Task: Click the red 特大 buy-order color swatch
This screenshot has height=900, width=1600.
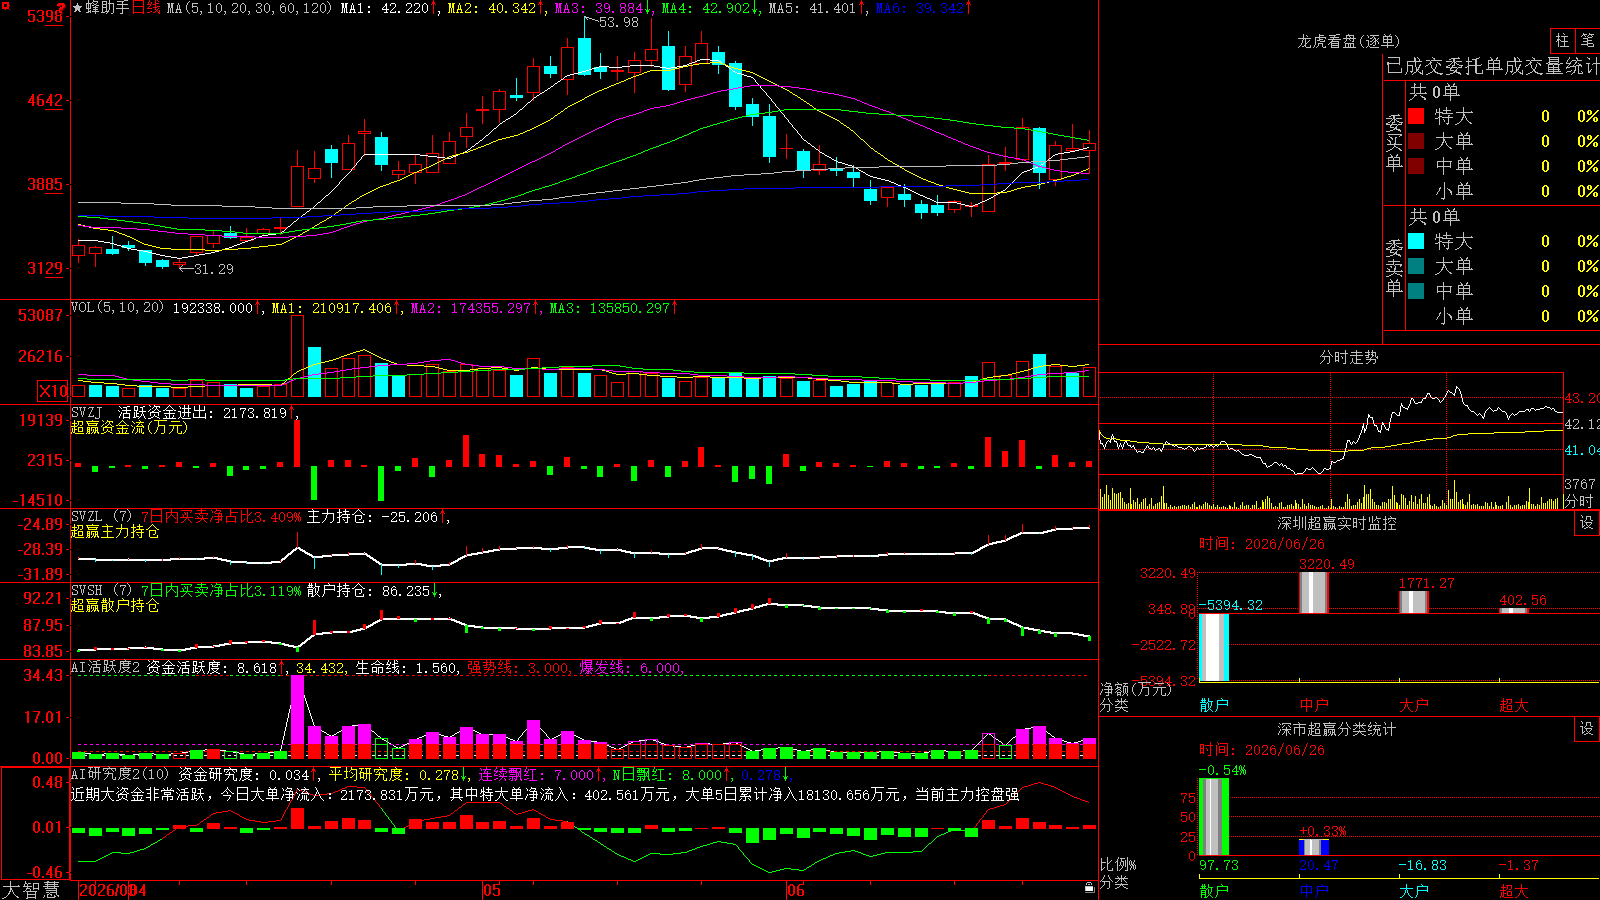Action: (1416, 116)
